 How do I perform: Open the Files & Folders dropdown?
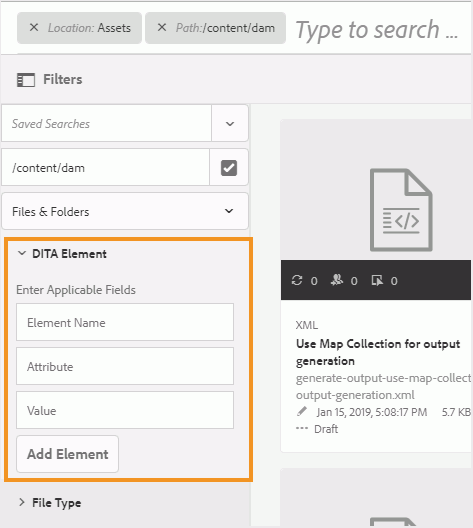[125, 211]
